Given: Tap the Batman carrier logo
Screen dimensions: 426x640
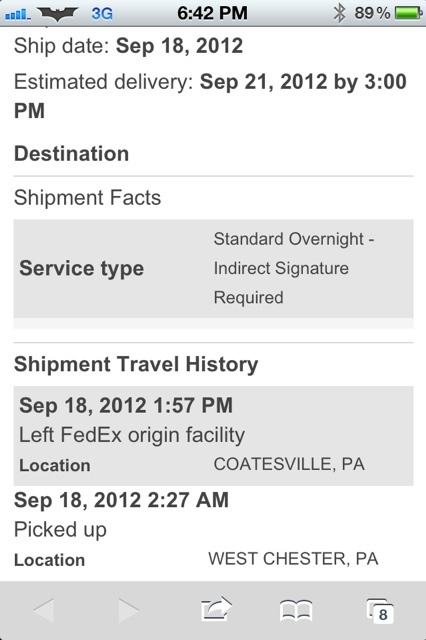Looking at the screenshot, I should coord(58,14).
